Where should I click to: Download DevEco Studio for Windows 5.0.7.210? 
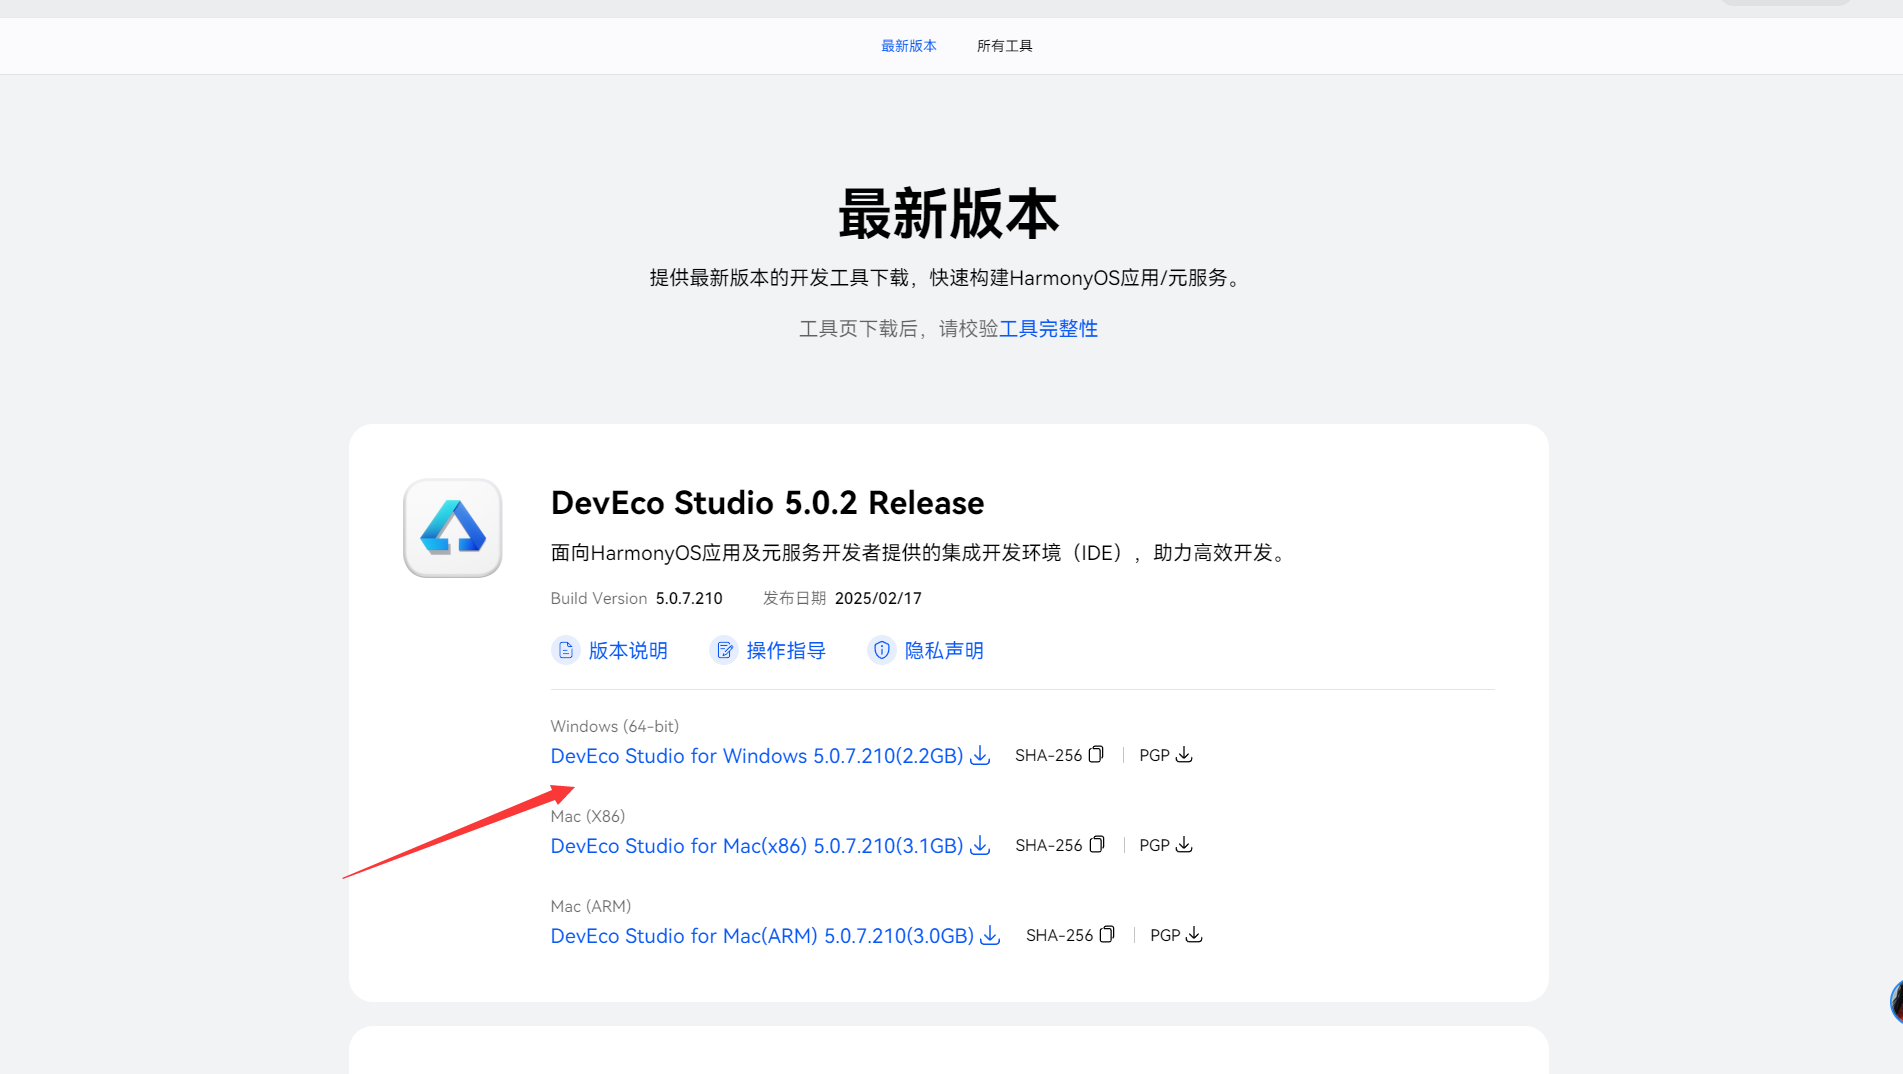click(757, 756)
